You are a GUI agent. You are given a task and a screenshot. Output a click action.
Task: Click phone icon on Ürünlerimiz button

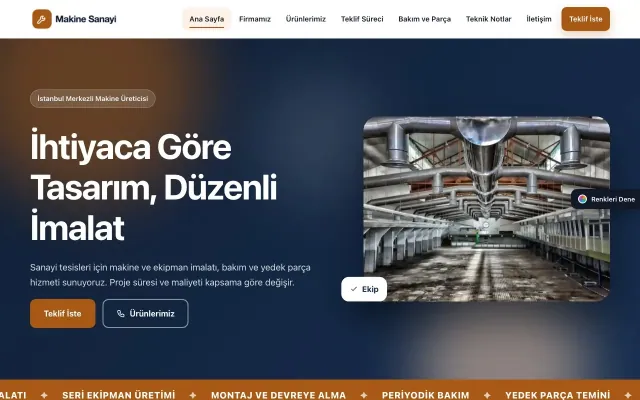pos(121,313)
